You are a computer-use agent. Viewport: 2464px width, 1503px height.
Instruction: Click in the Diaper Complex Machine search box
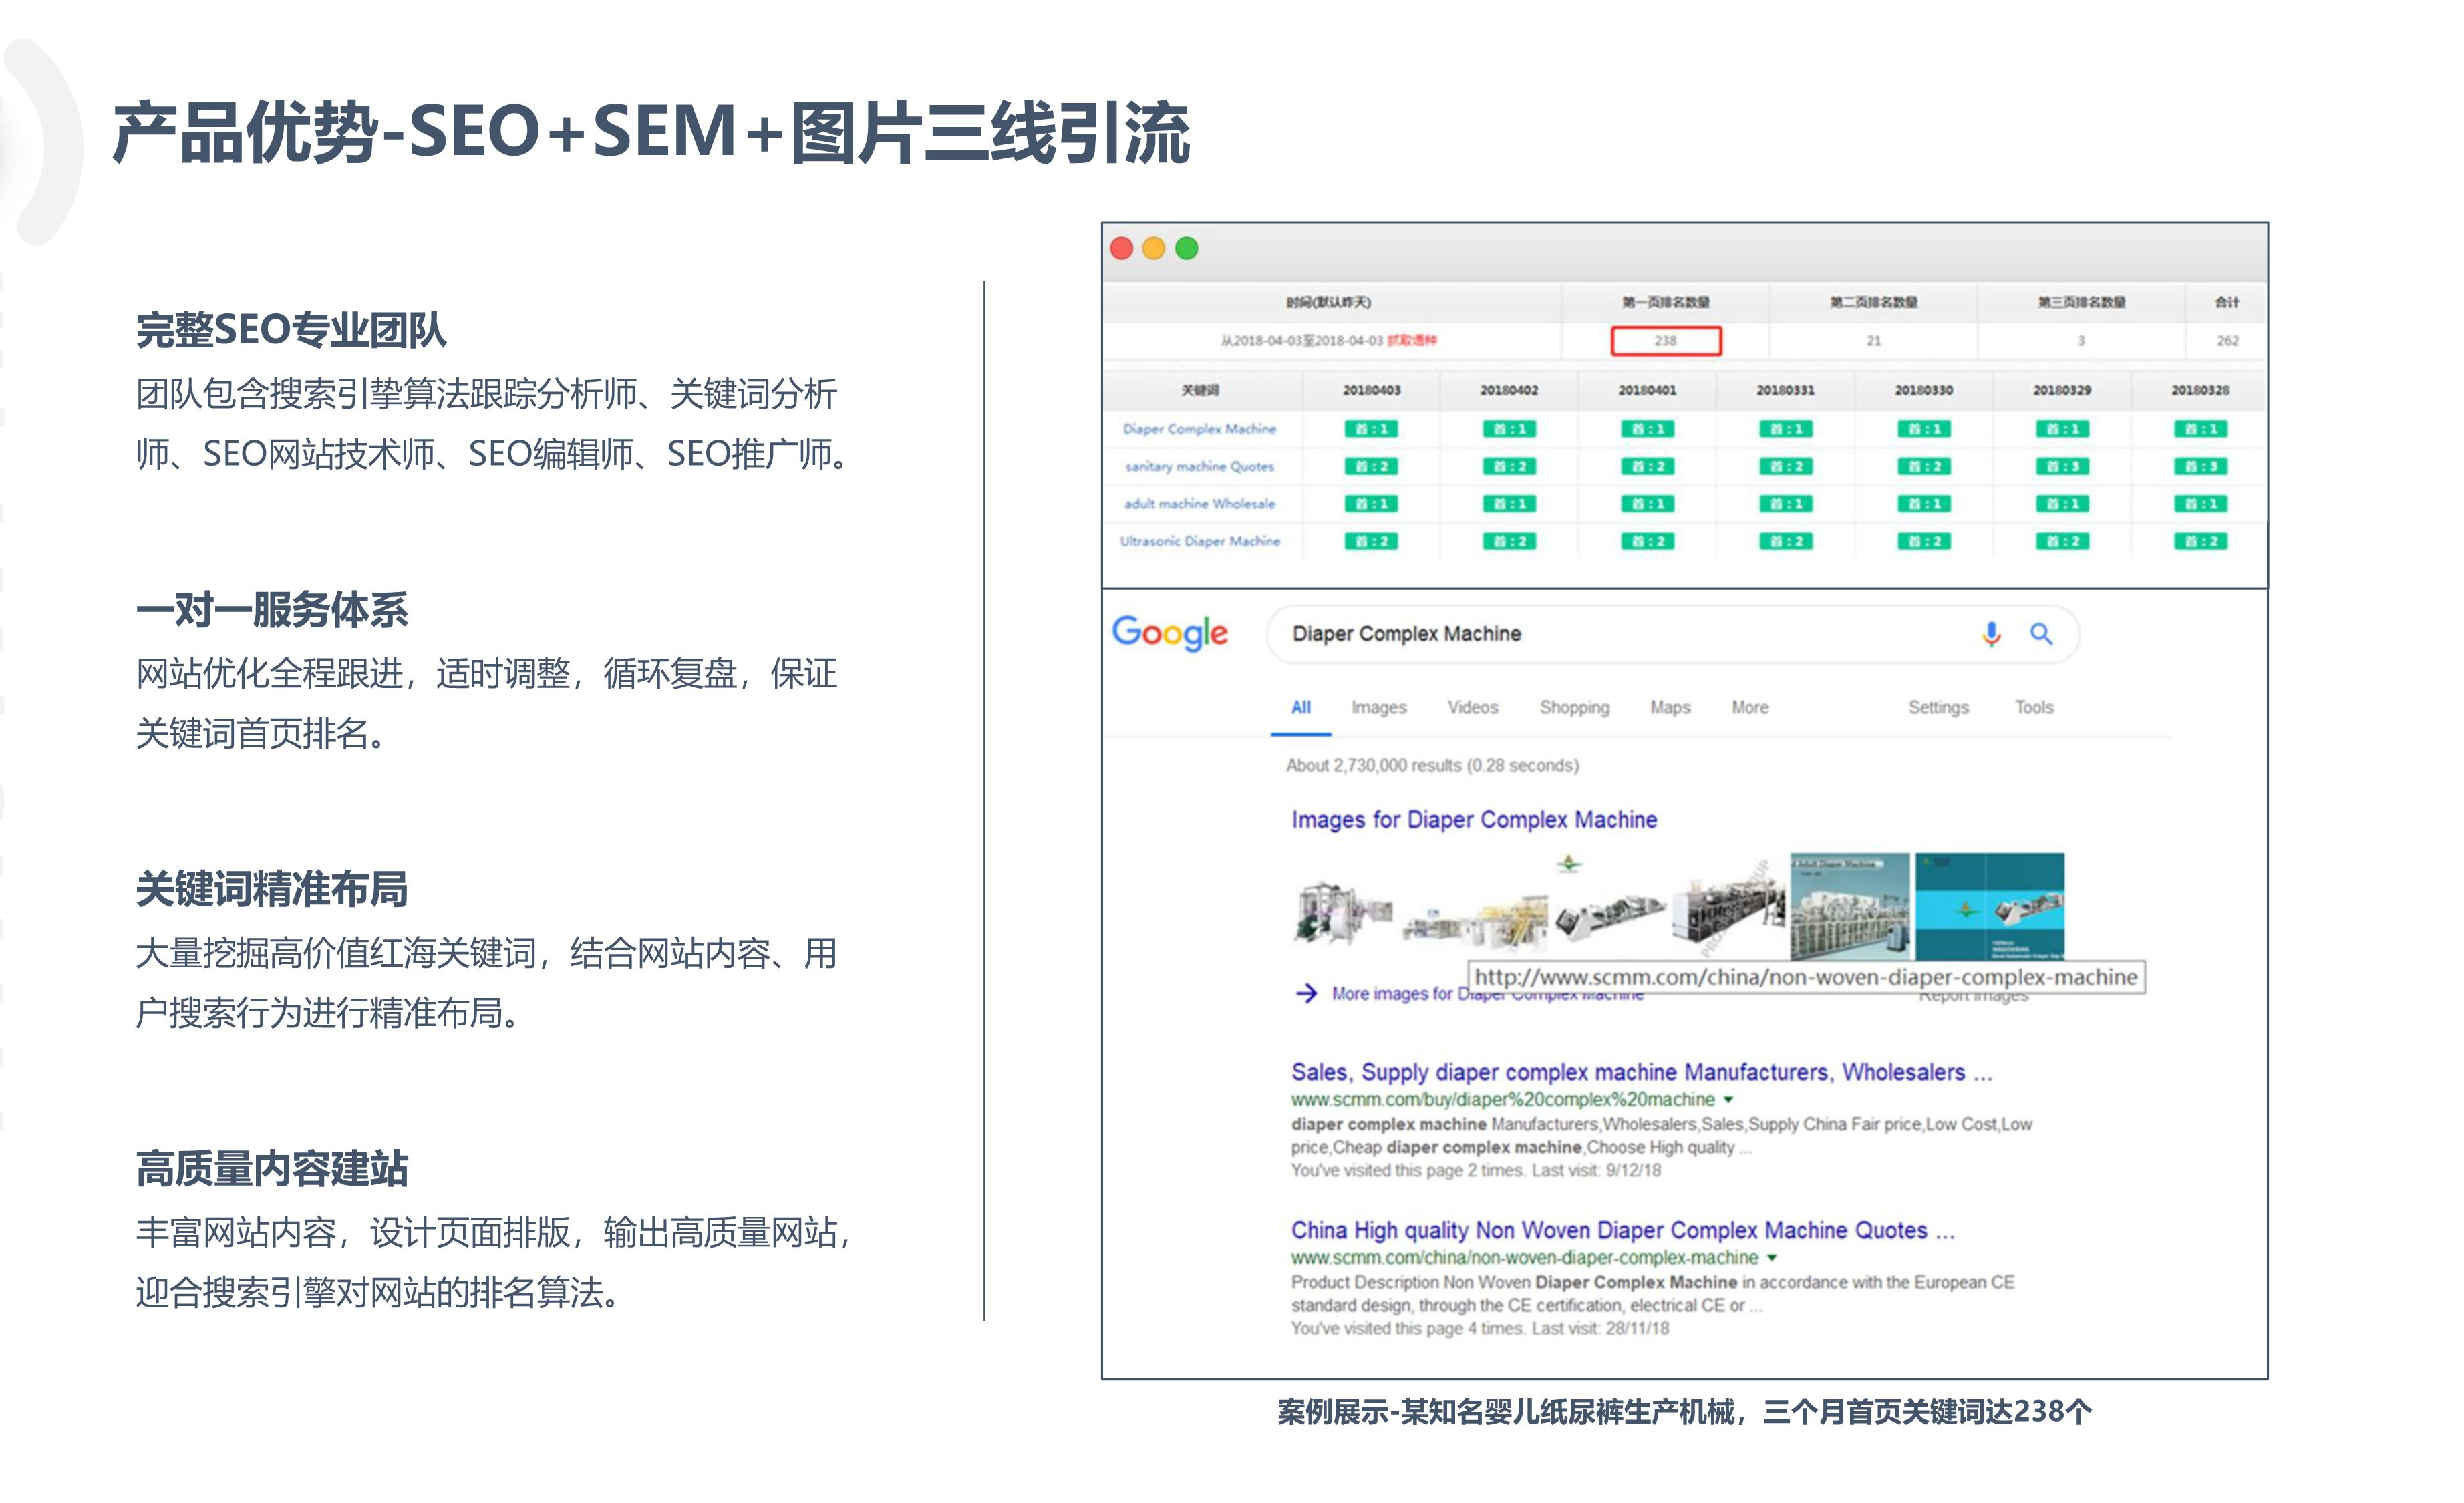(1672, 634)
